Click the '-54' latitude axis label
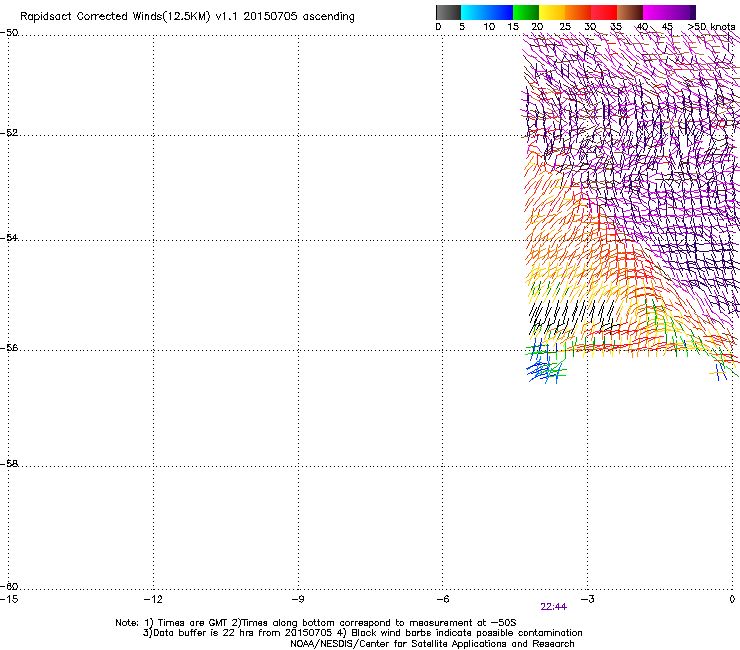The image size is (740, 650). tap(9, 237)
